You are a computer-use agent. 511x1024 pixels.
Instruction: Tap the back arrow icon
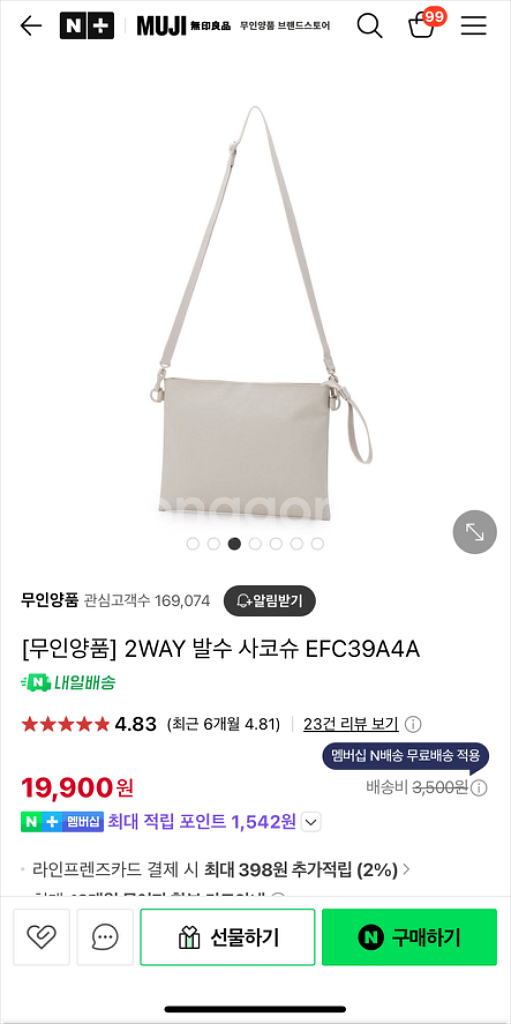click(31, 25)
